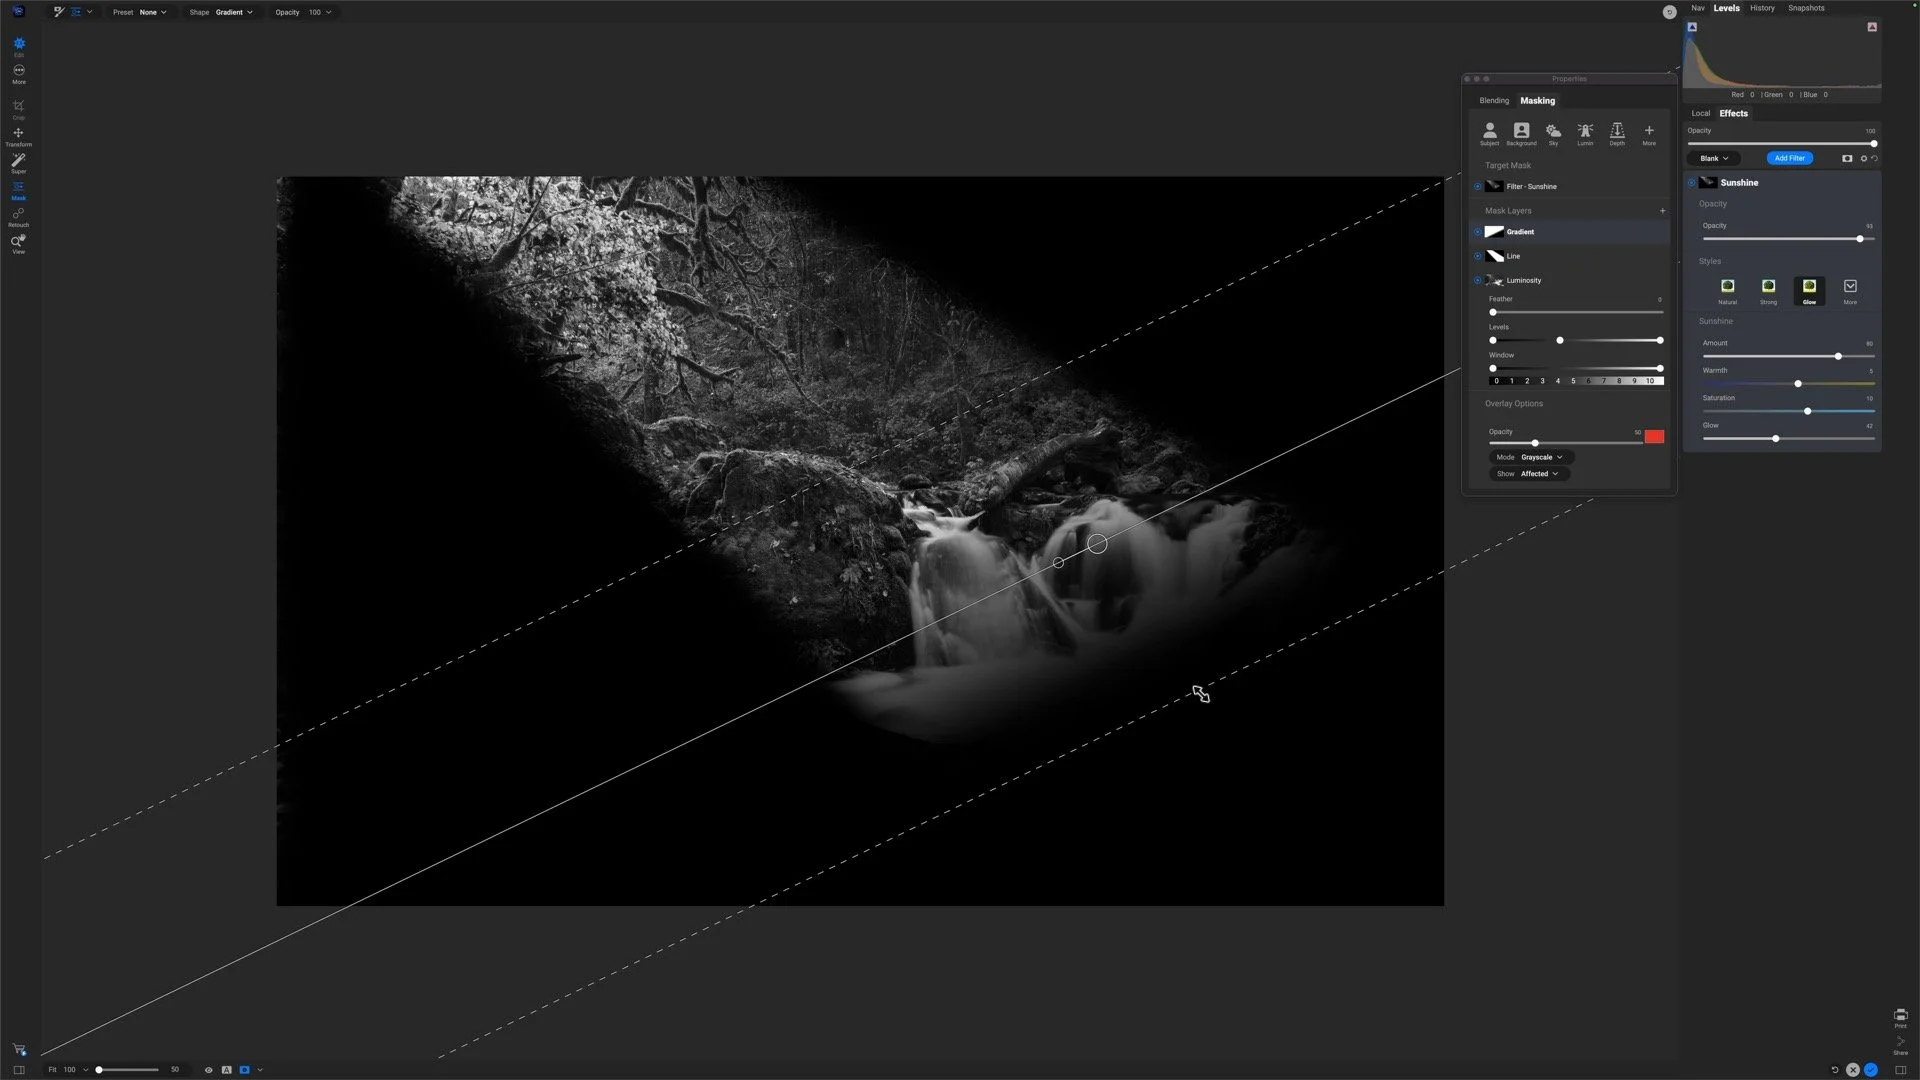Click the Sunshine Amount slider handle
The image size is (1920, 1080).
pyautogui.click(x=1838, y=356)
